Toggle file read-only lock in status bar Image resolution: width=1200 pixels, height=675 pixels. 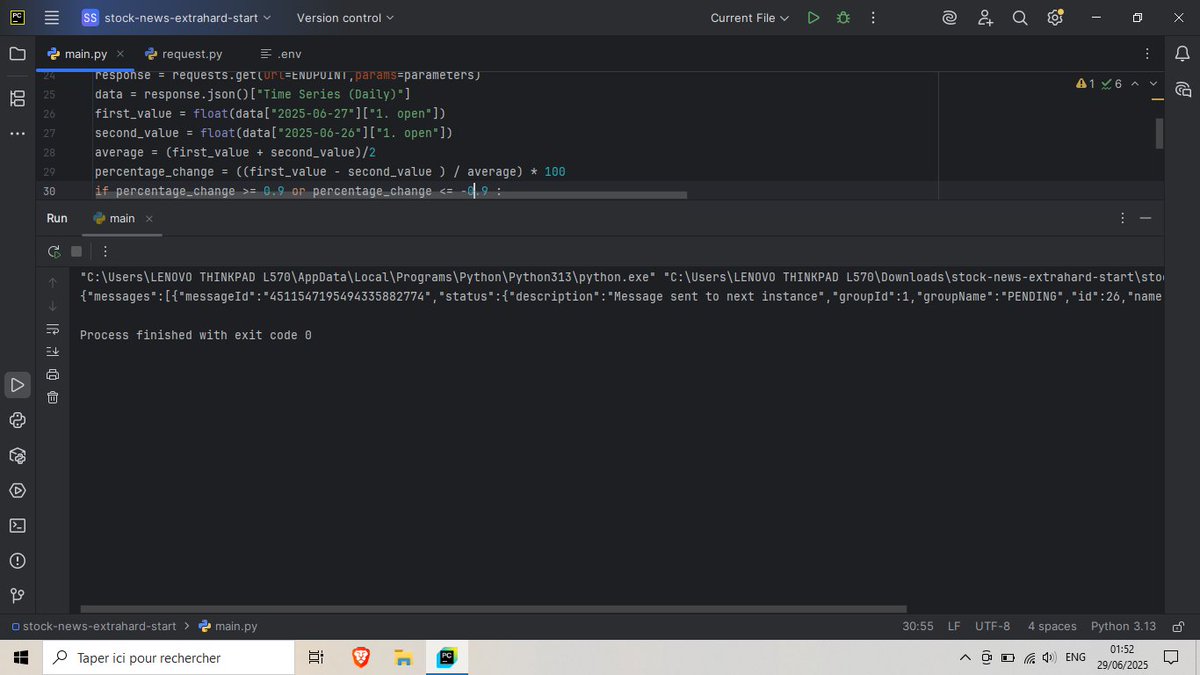pos(1179,626)
